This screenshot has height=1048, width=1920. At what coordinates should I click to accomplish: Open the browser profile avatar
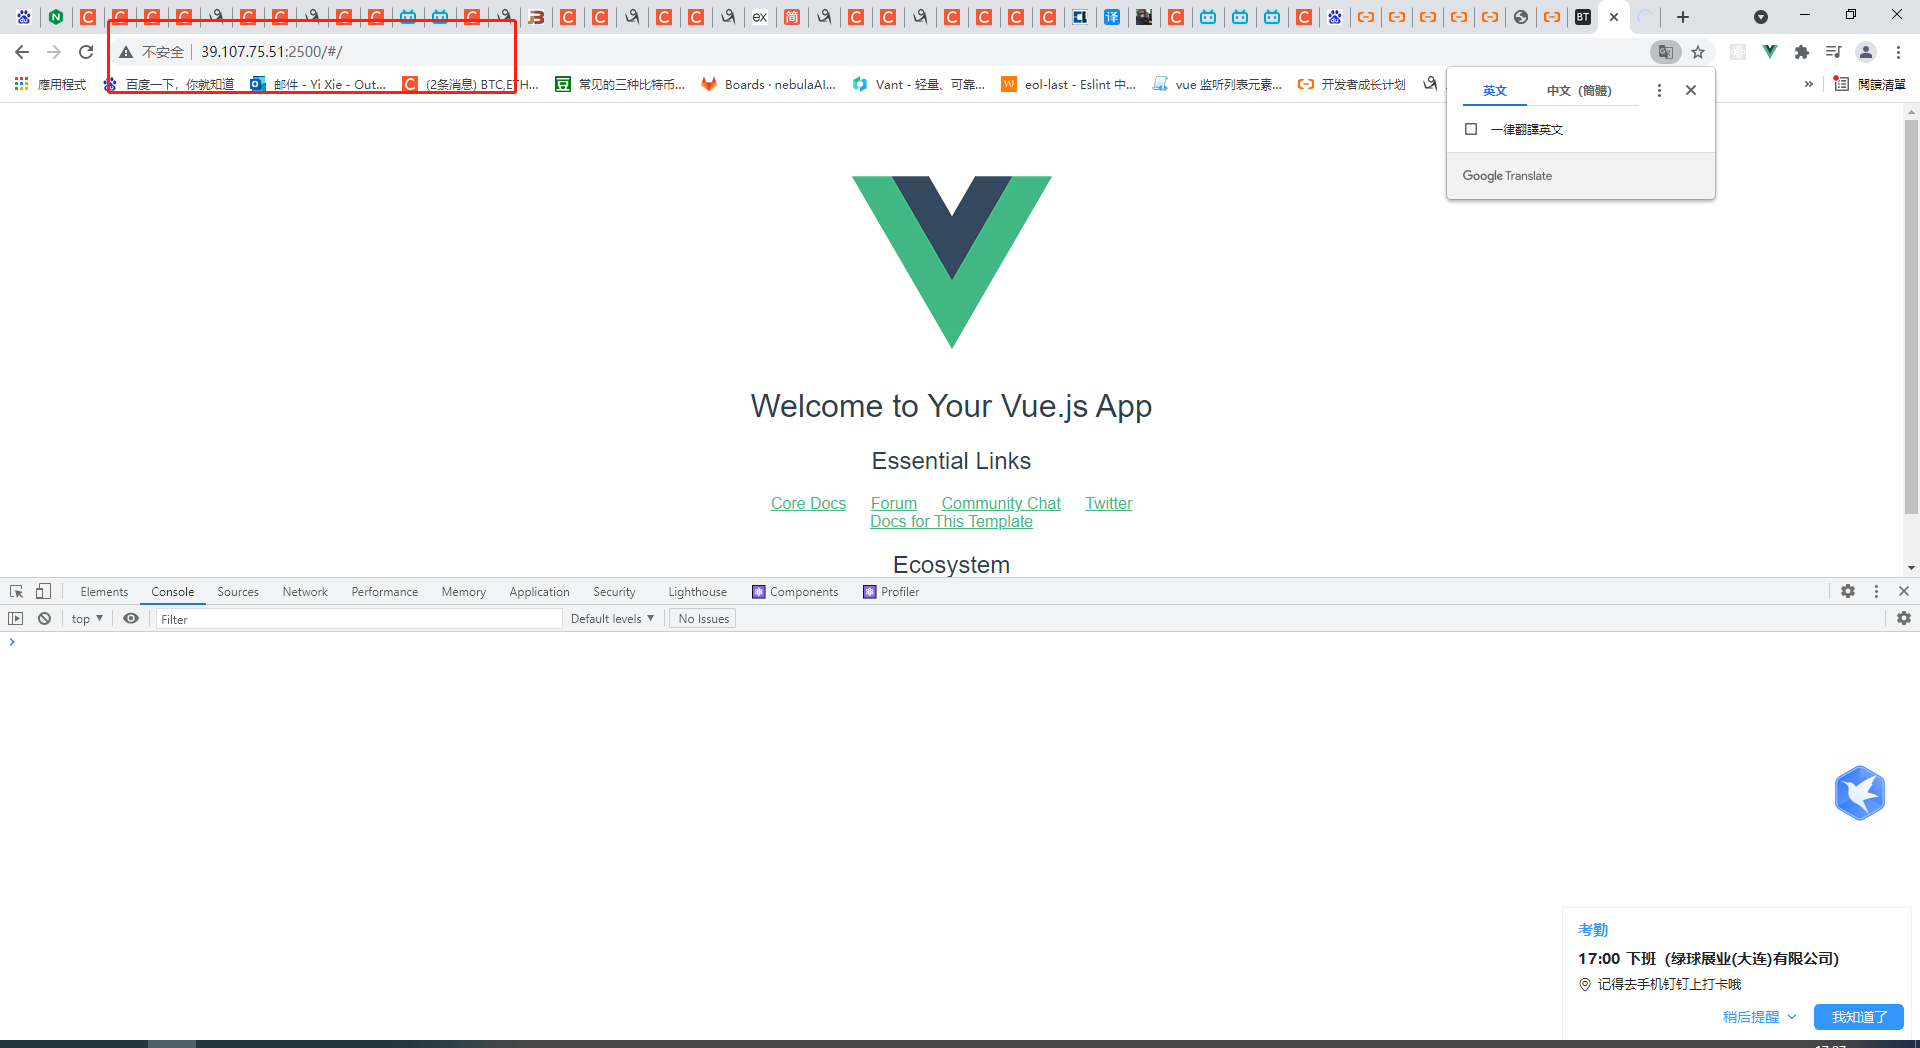(1866, 52)
